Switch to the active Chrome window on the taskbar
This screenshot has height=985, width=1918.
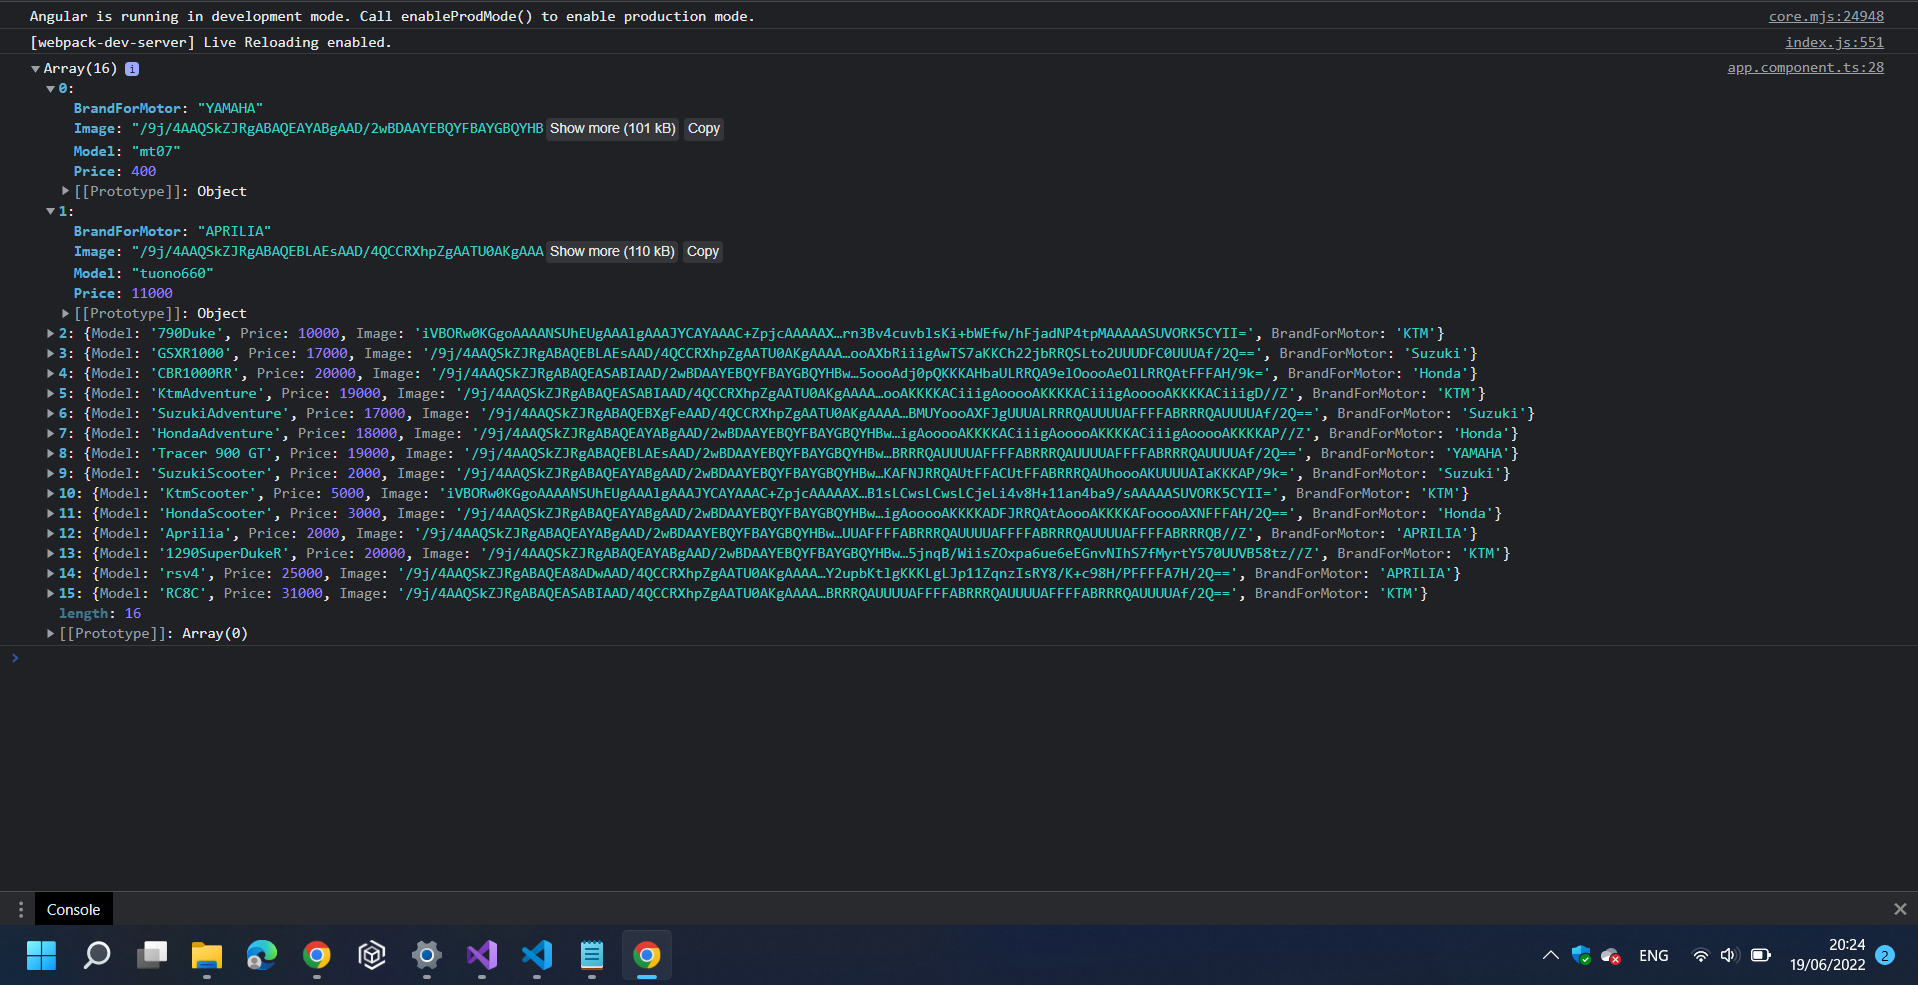point(647,955)
